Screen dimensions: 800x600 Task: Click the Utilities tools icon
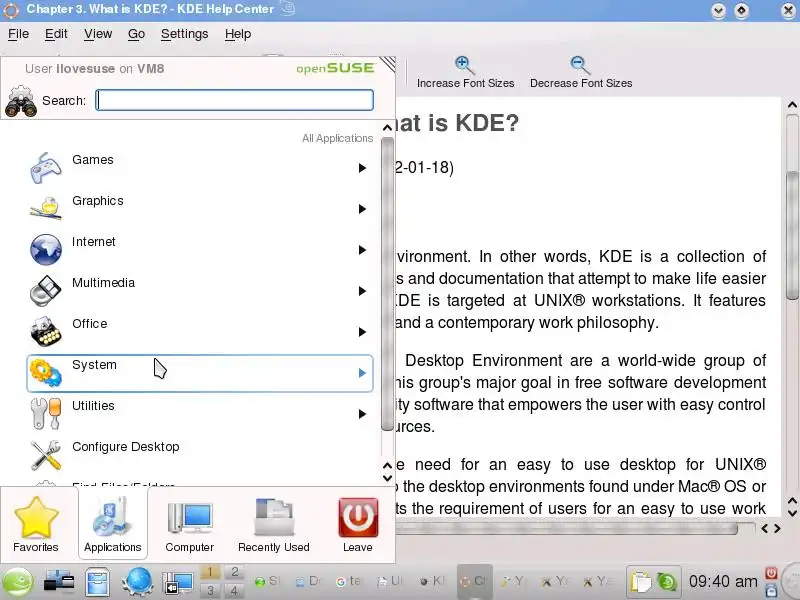click(45, 414)
